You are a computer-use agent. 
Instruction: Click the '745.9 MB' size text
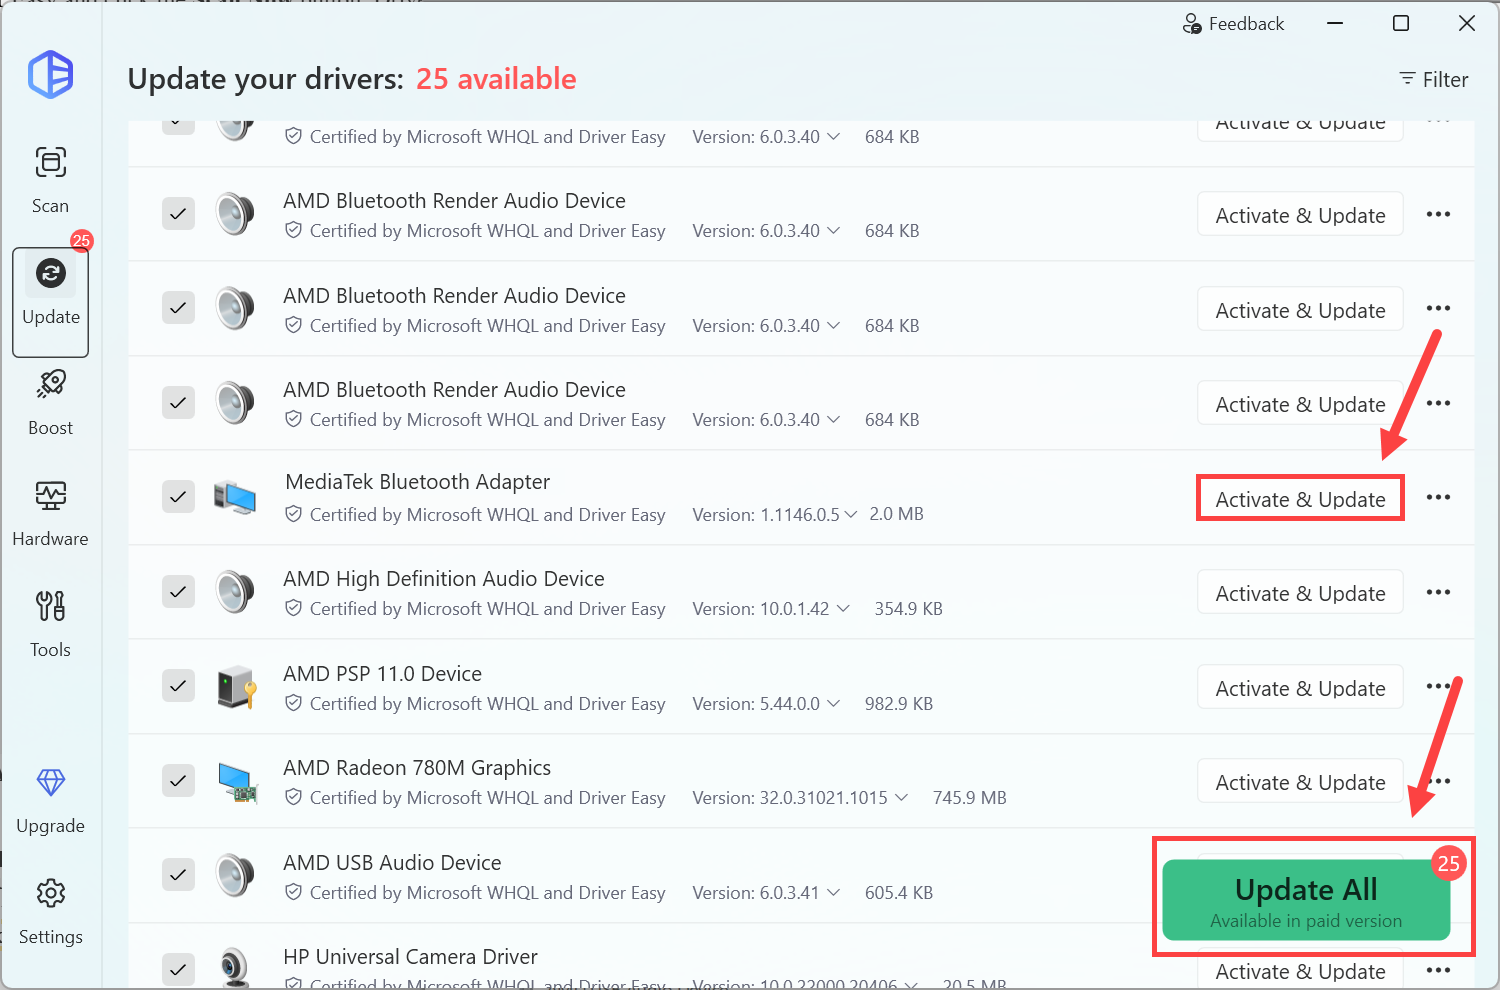point(969,797)
